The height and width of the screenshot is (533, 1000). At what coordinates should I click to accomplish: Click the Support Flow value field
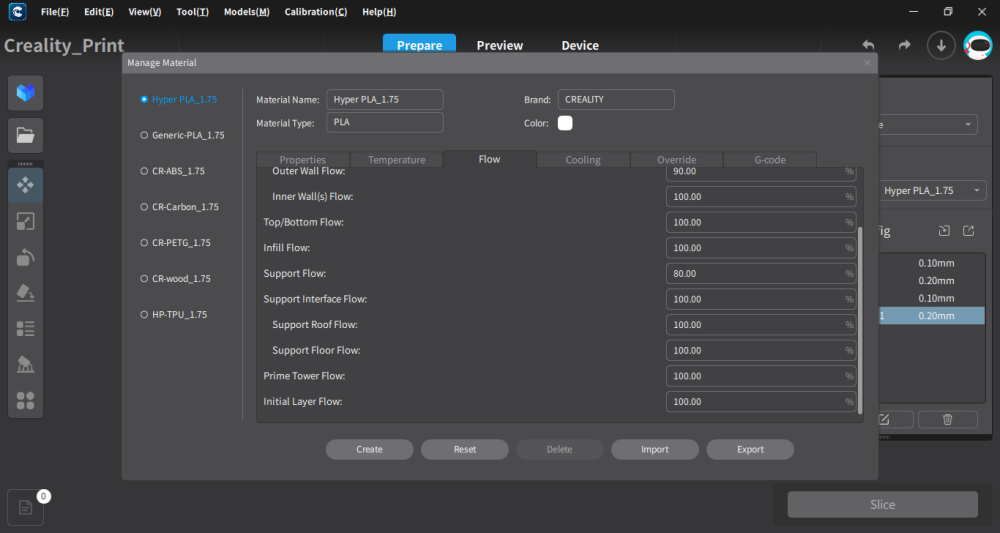click(x=761, y=274)
